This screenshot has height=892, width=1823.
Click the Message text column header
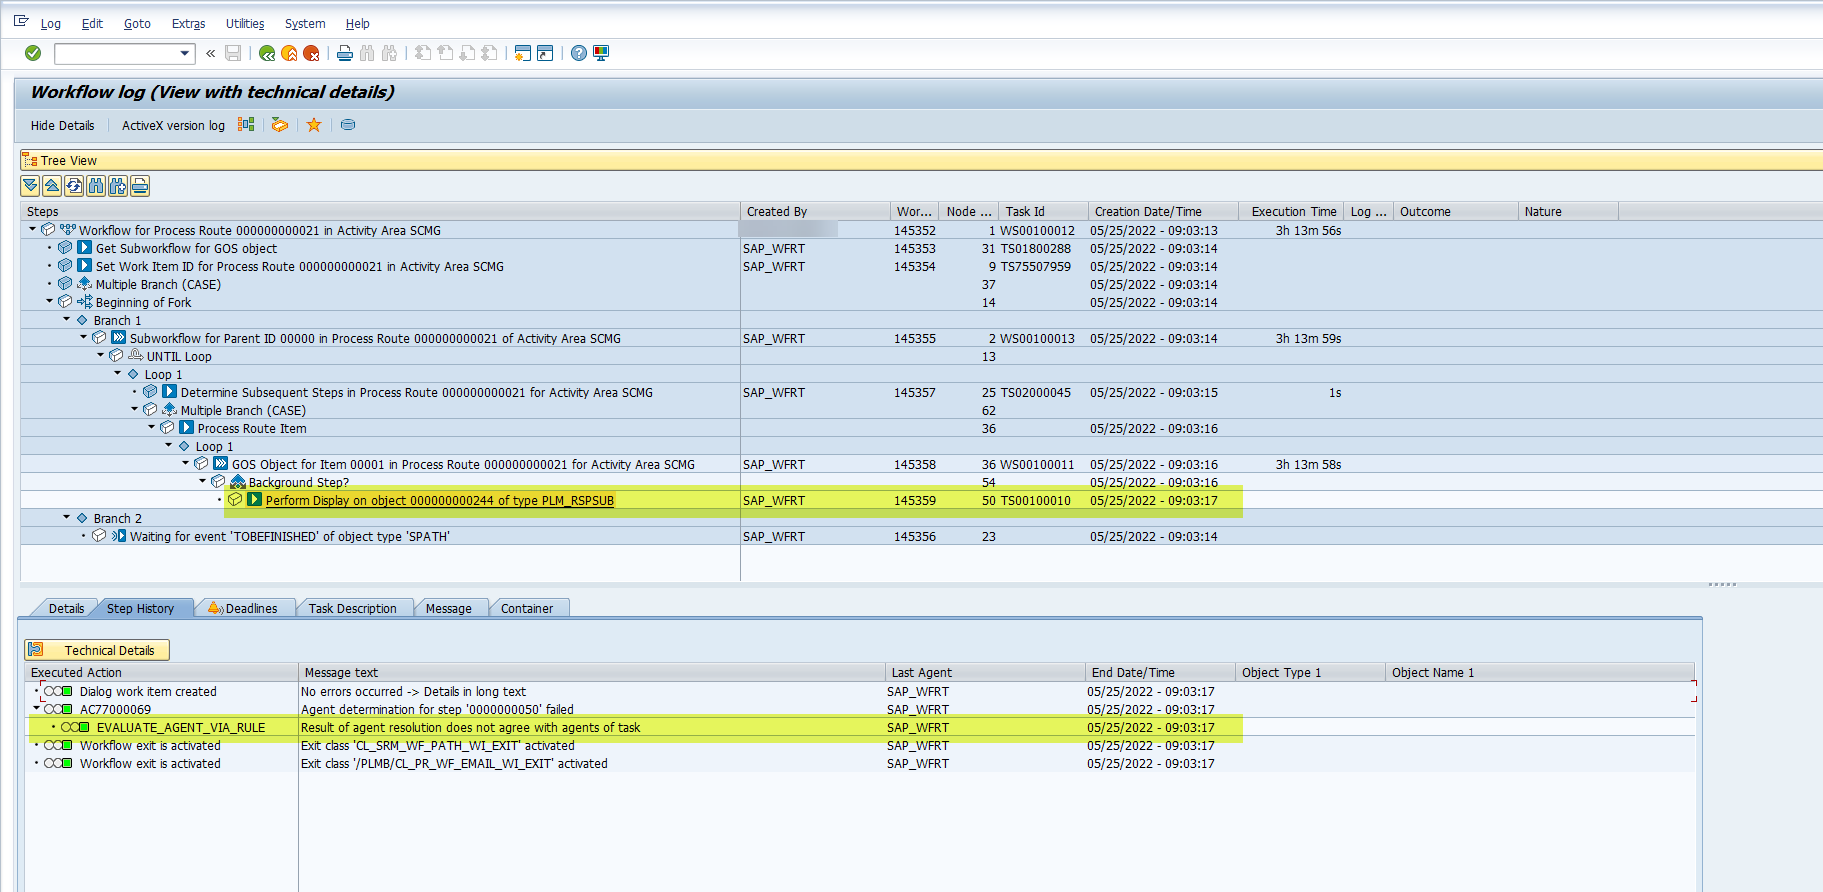tap(592, 672)
